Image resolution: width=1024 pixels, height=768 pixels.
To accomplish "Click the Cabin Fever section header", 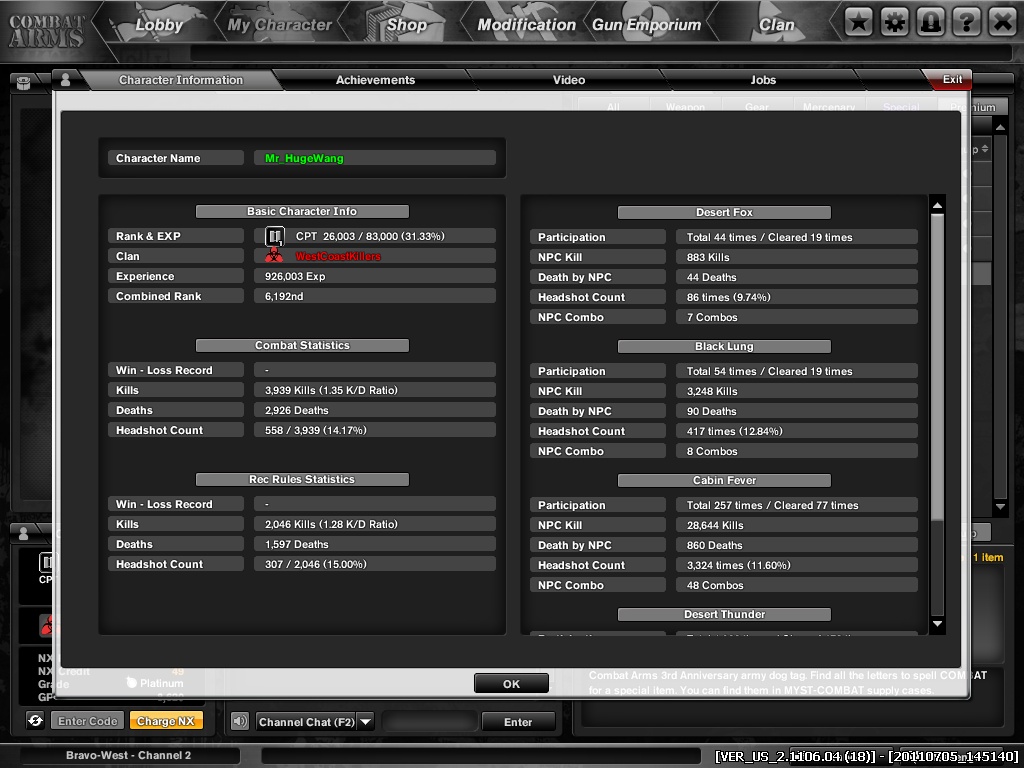I will [x=724, y=480].
